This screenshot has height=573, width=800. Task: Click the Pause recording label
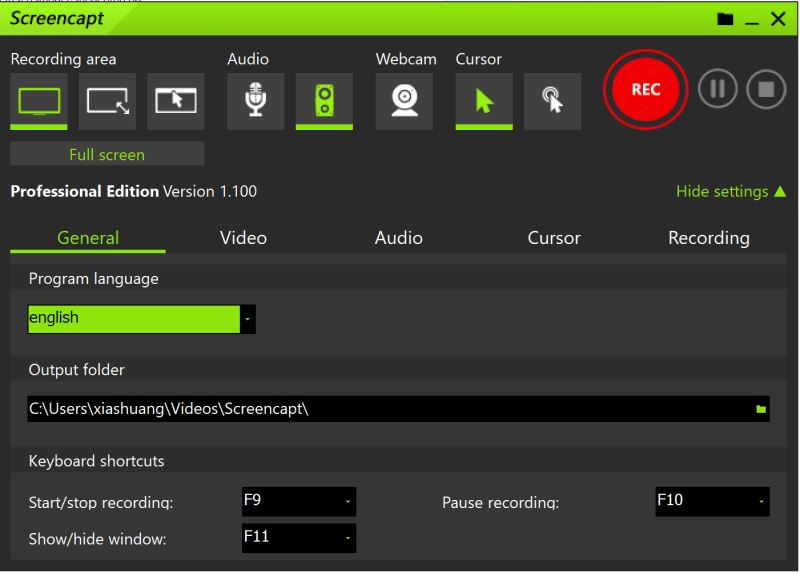(x=501, y=503)
